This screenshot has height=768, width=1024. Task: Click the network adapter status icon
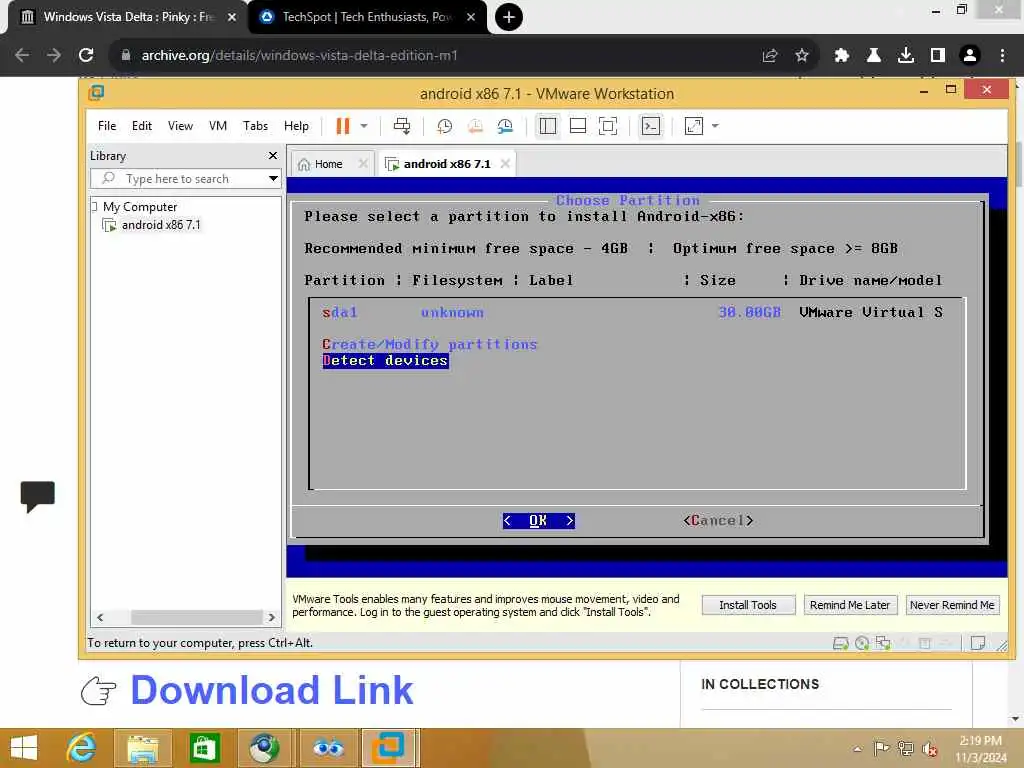coord(883,643)
